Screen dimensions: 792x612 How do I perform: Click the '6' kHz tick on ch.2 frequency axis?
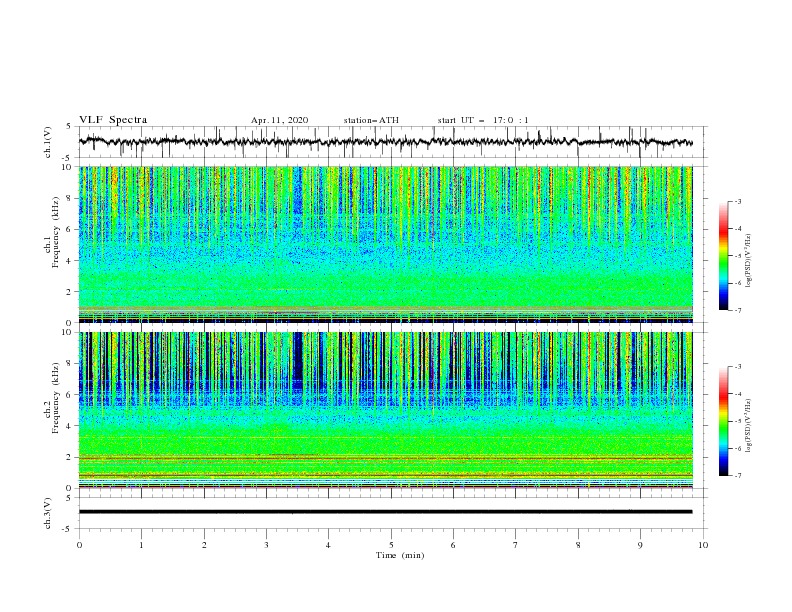(70, 395)
